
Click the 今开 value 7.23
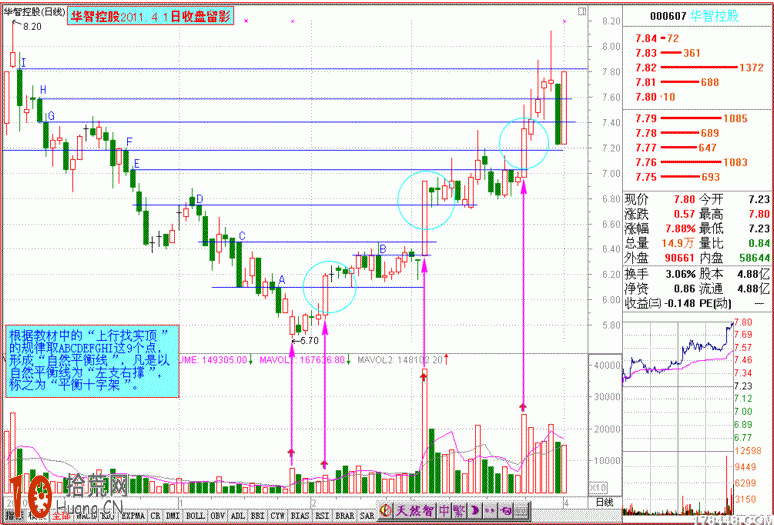(759, 199)
